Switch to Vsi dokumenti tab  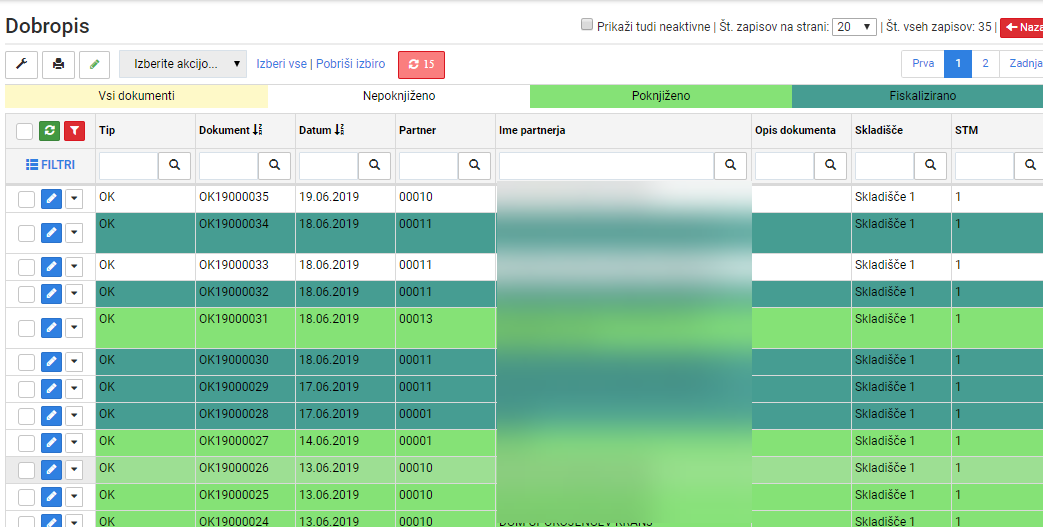136,96
